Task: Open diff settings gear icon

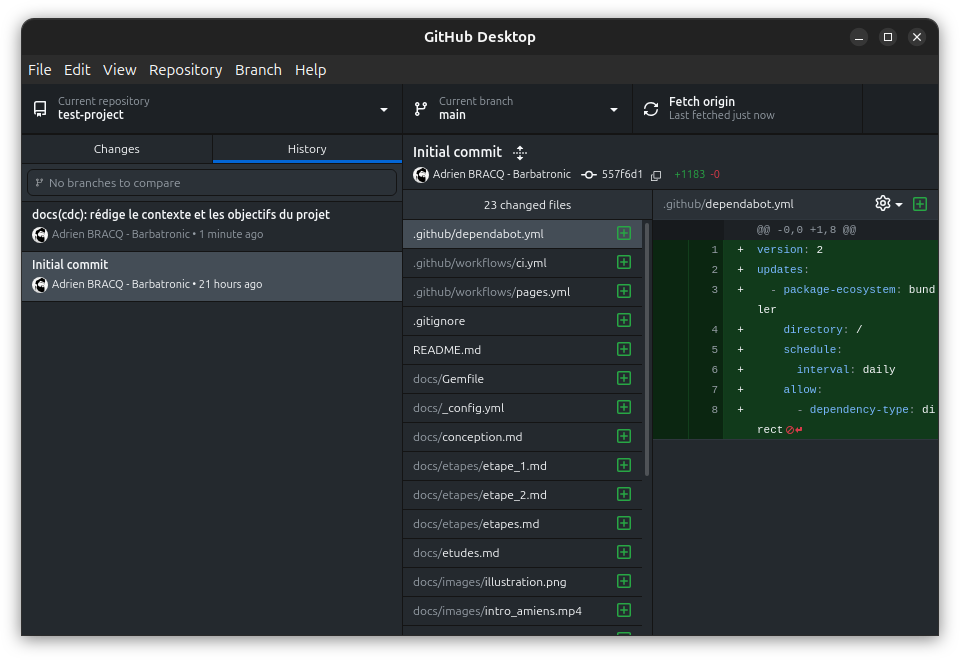Action: pos(882,203)
